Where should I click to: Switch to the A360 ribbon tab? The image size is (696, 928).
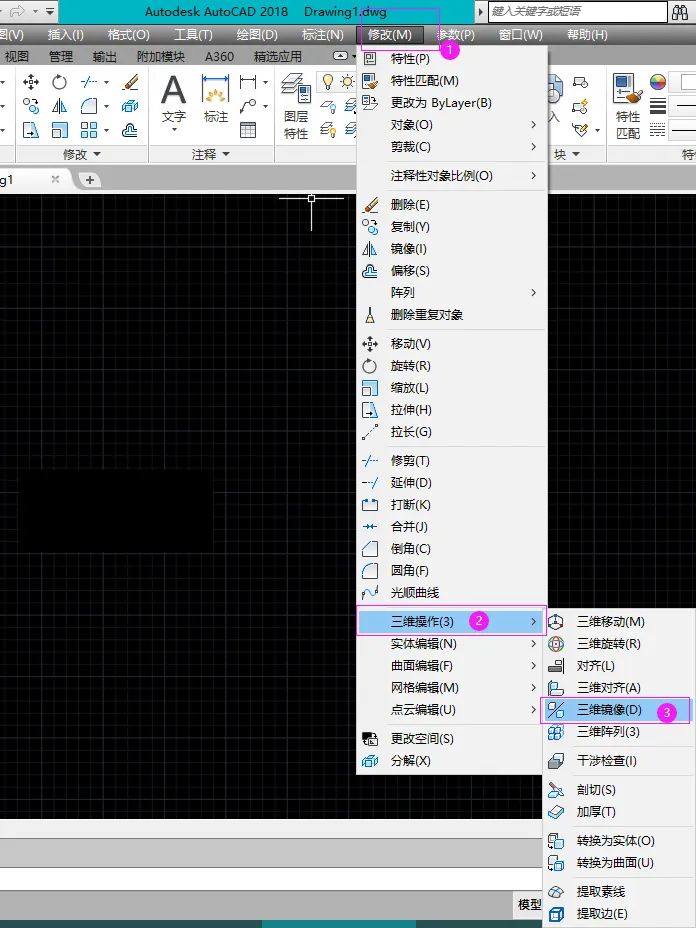pos(219,57)
